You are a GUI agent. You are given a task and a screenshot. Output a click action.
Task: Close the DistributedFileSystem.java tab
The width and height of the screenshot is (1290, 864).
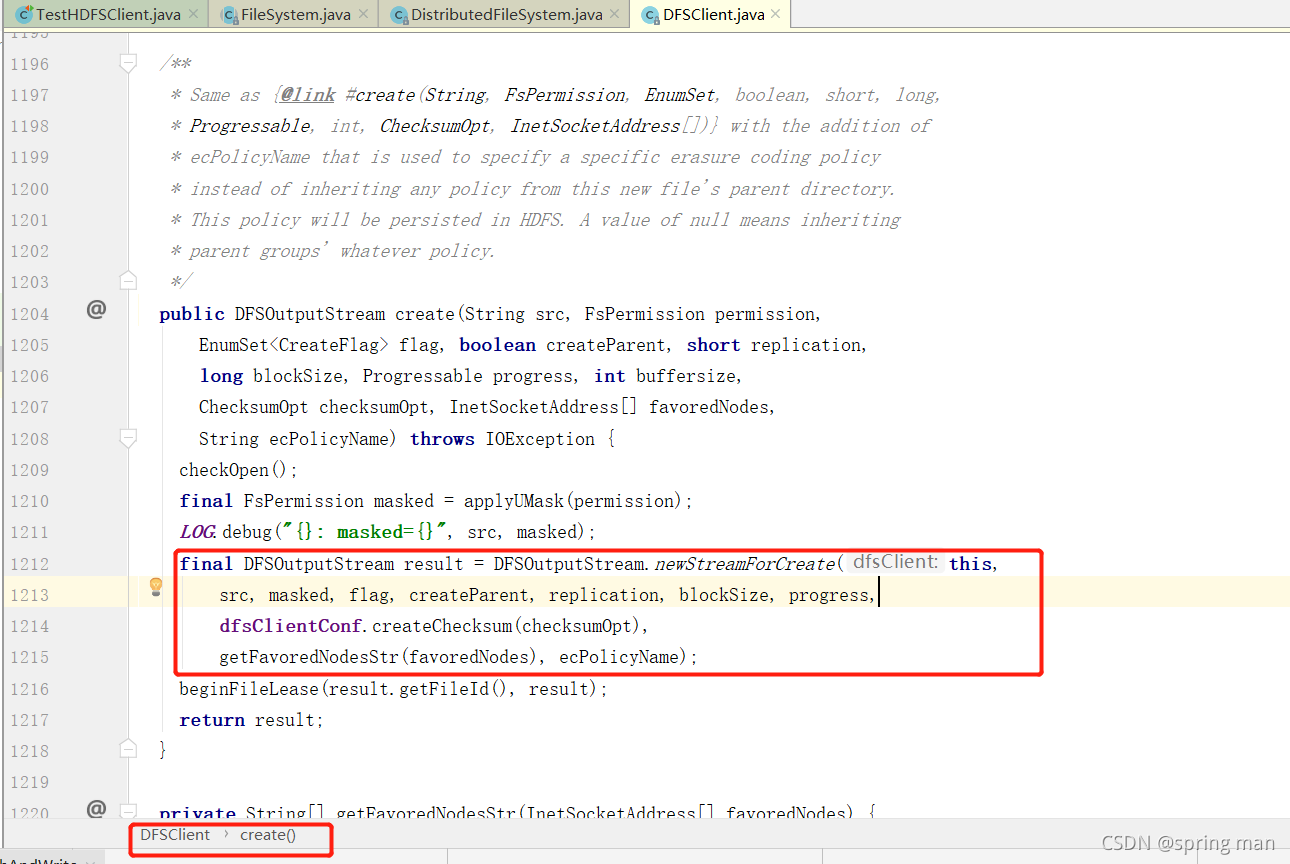pyautogui.click(x=614, y=14)
